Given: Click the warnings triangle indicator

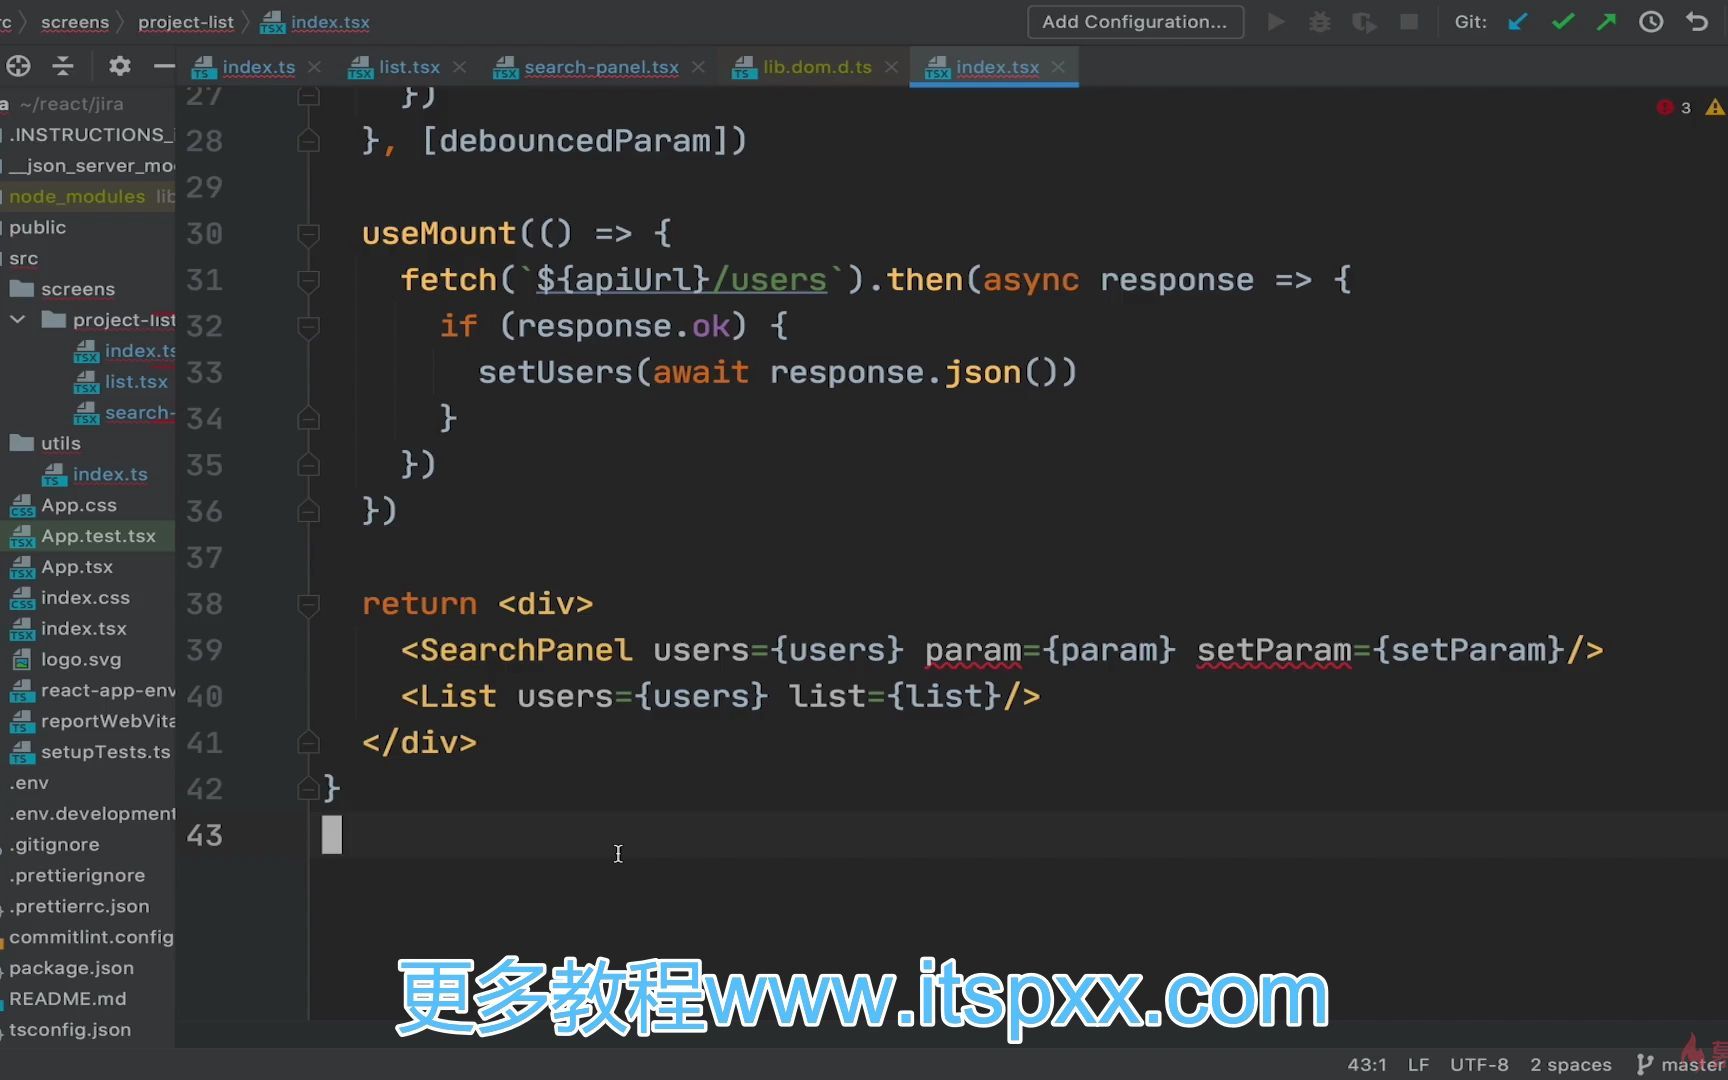Looking at the screenshot, I should click(x=1715, y=107).
